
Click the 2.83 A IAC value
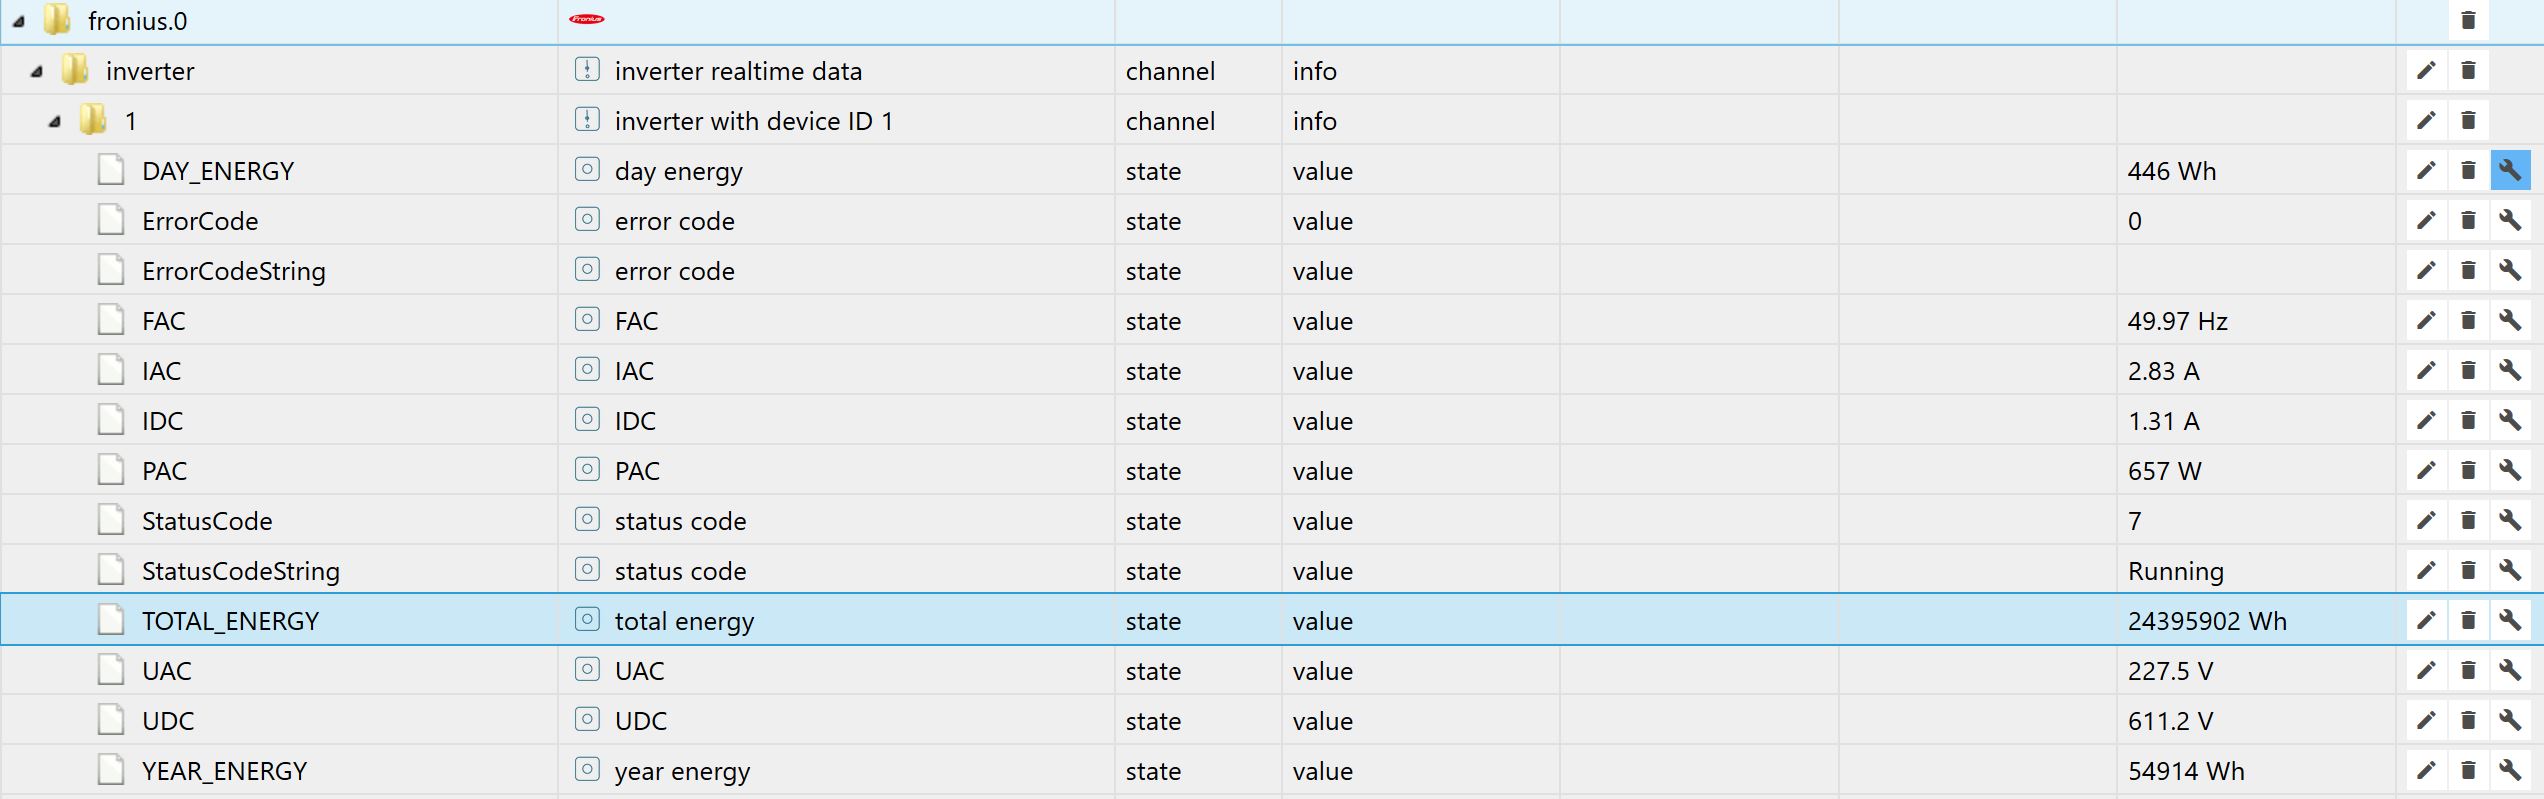pos(2163,371)
